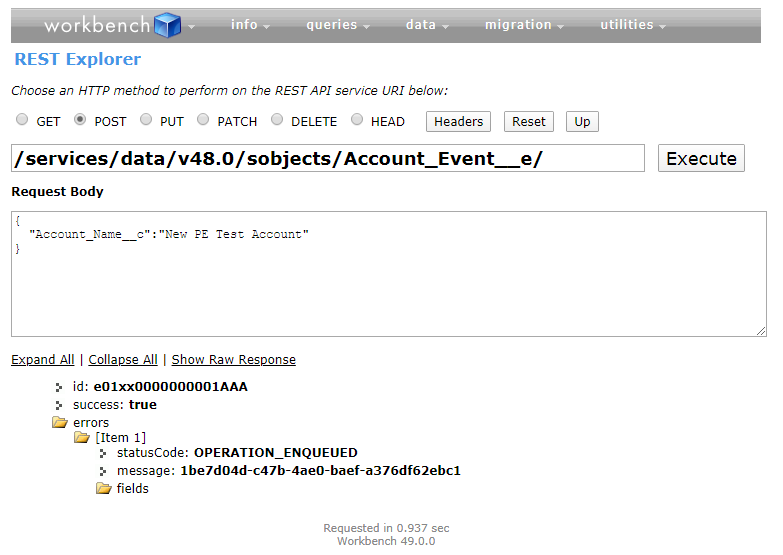Open the info menu
This screenshot has height=555, width=783.
[250, 24]
